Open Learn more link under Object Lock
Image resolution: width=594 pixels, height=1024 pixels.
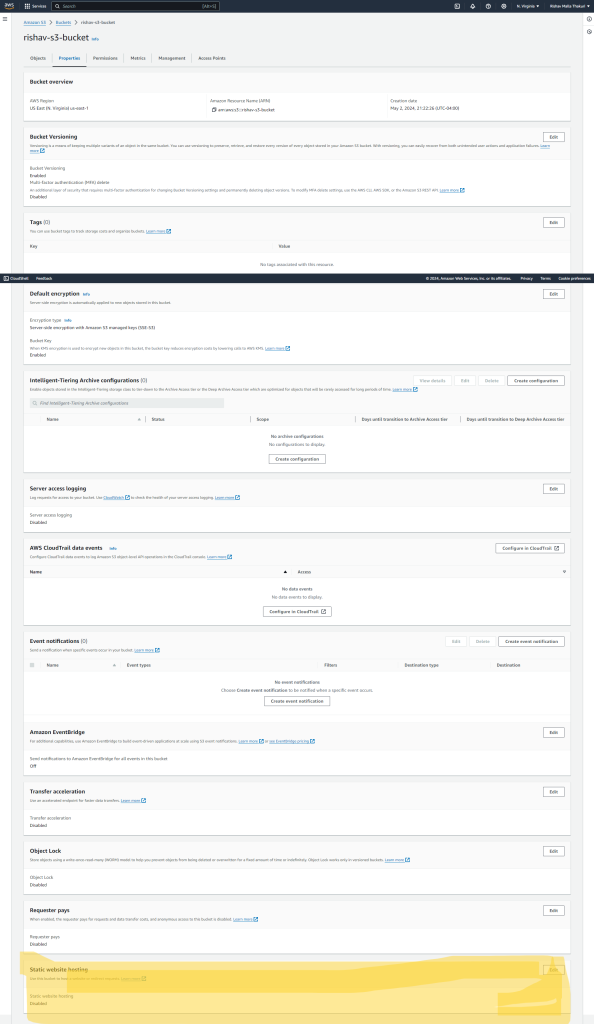click(397, 860)
